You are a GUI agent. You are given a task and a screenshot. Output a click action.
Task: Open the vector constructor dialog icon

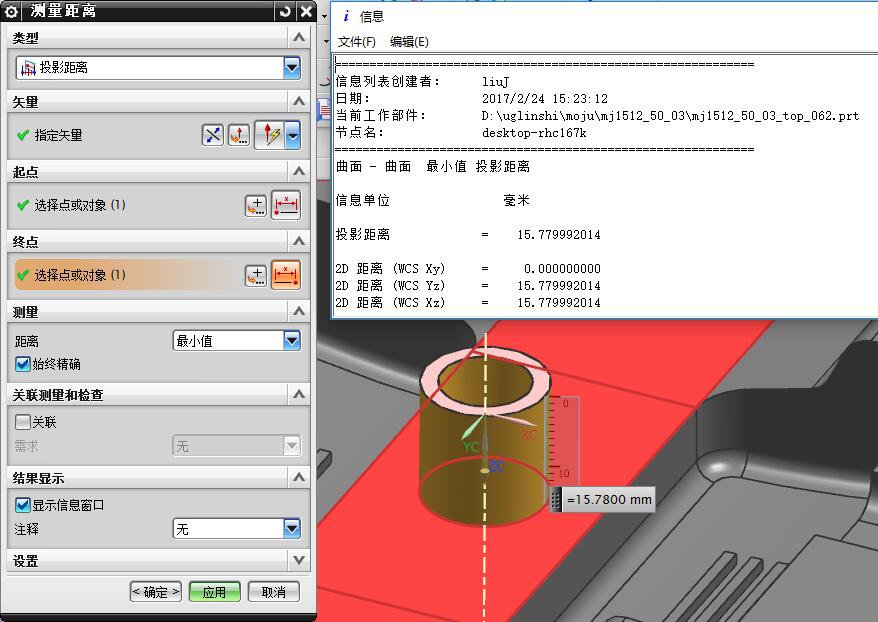238,135
